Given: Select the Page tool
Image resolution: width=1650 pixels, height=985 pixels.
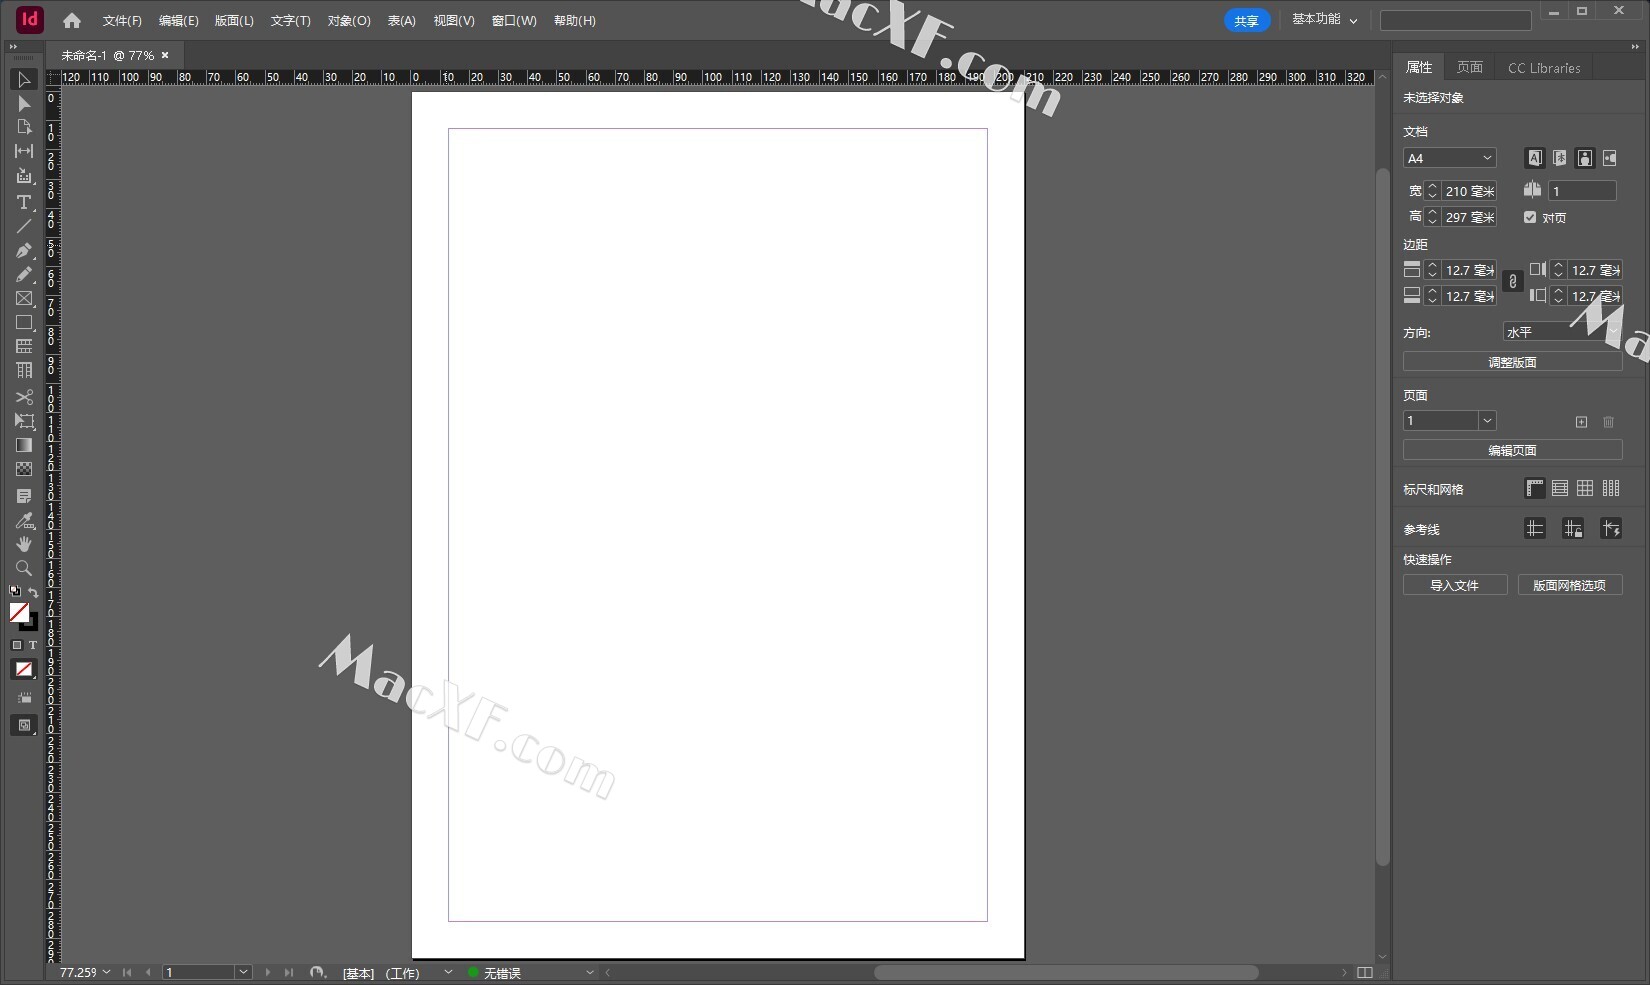Looking at the screenshot, I should coord(24,127).
